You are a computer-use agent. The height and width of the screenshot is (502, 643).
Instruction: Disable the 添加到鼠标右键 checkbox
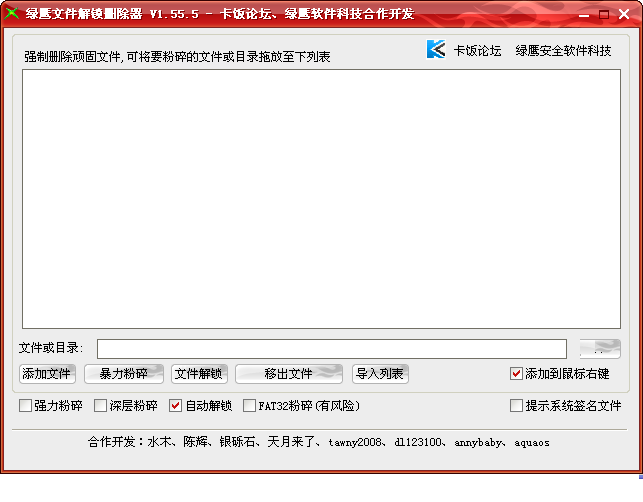(x=516, y=374)
